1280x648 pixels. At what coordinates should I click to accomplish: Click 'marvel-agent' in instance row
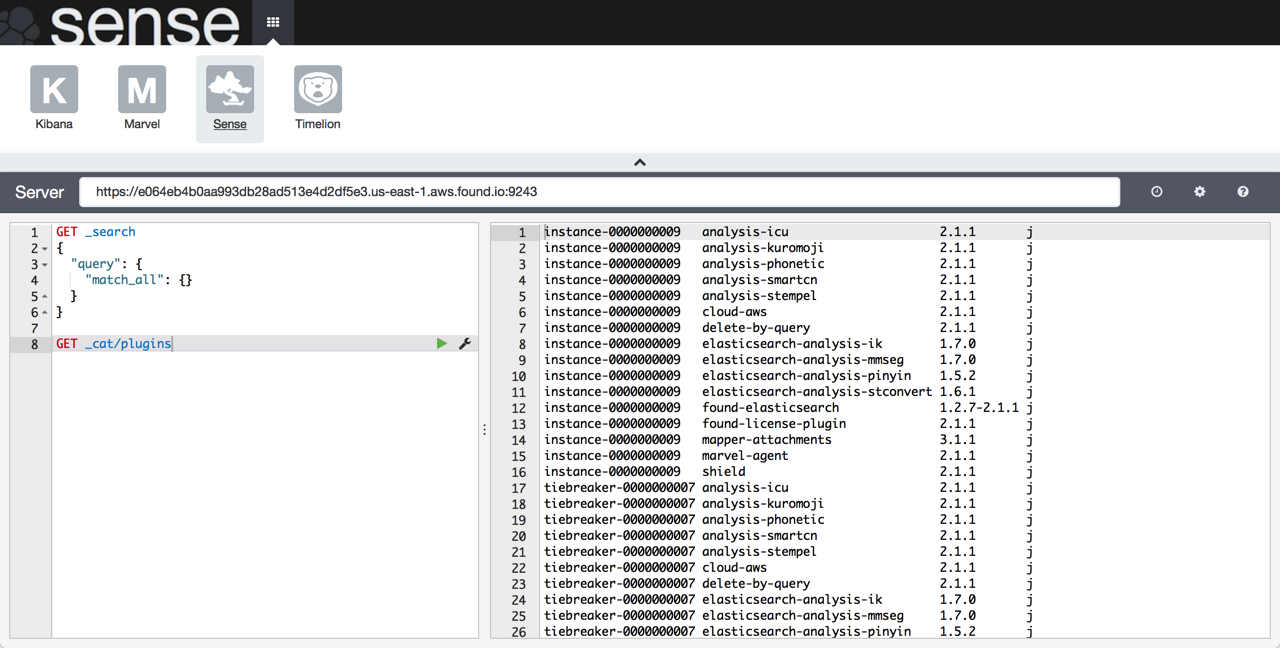click(745, 456)
